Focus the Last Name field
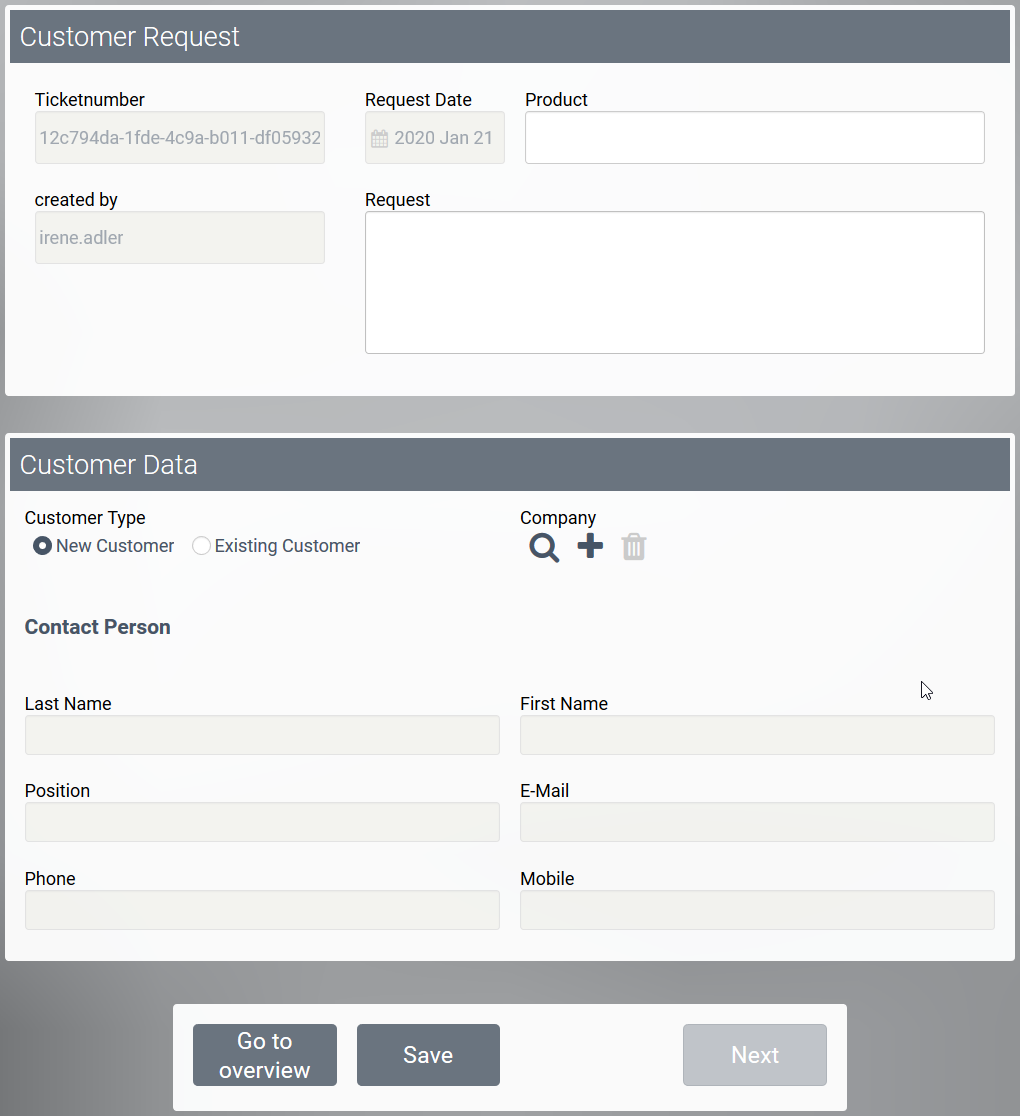1020x1116 pixels. coord(262,735)
